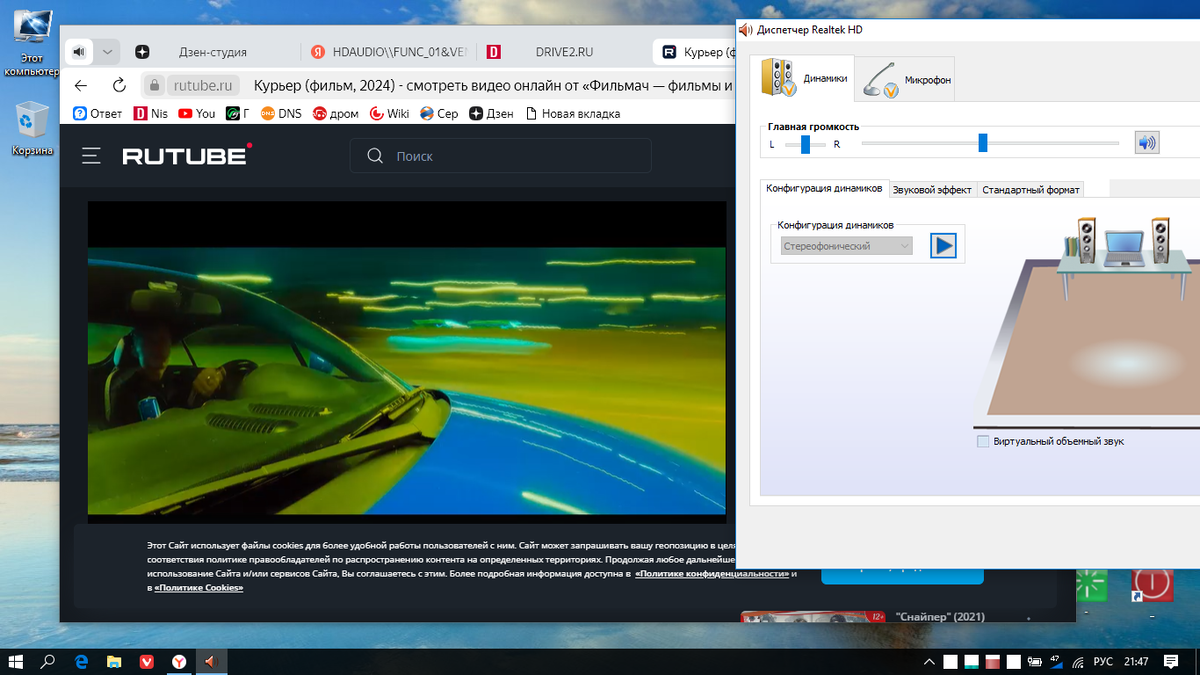The height and width of the screenshot is (675, 1200).
Task: Open the Политике конфиденциальности link
Action: coord(711,574)
